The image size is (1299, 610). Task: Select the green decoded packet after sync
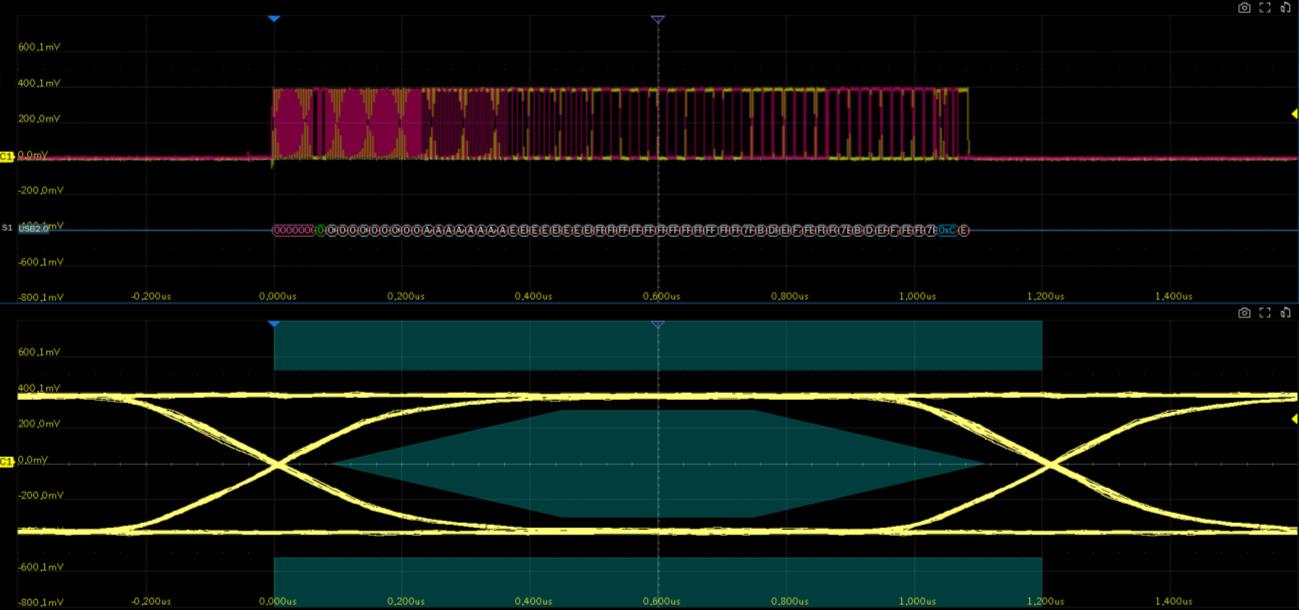(x=320, y=230)
